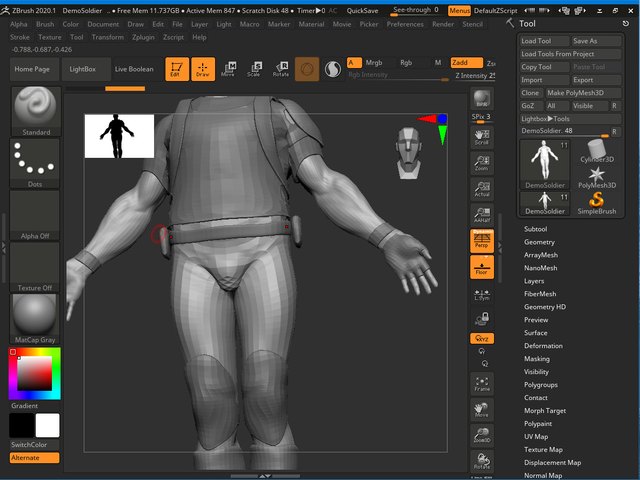Screen dimensions: 640x480
Task: Open the Deformation section
Action: tap(543, 346)
